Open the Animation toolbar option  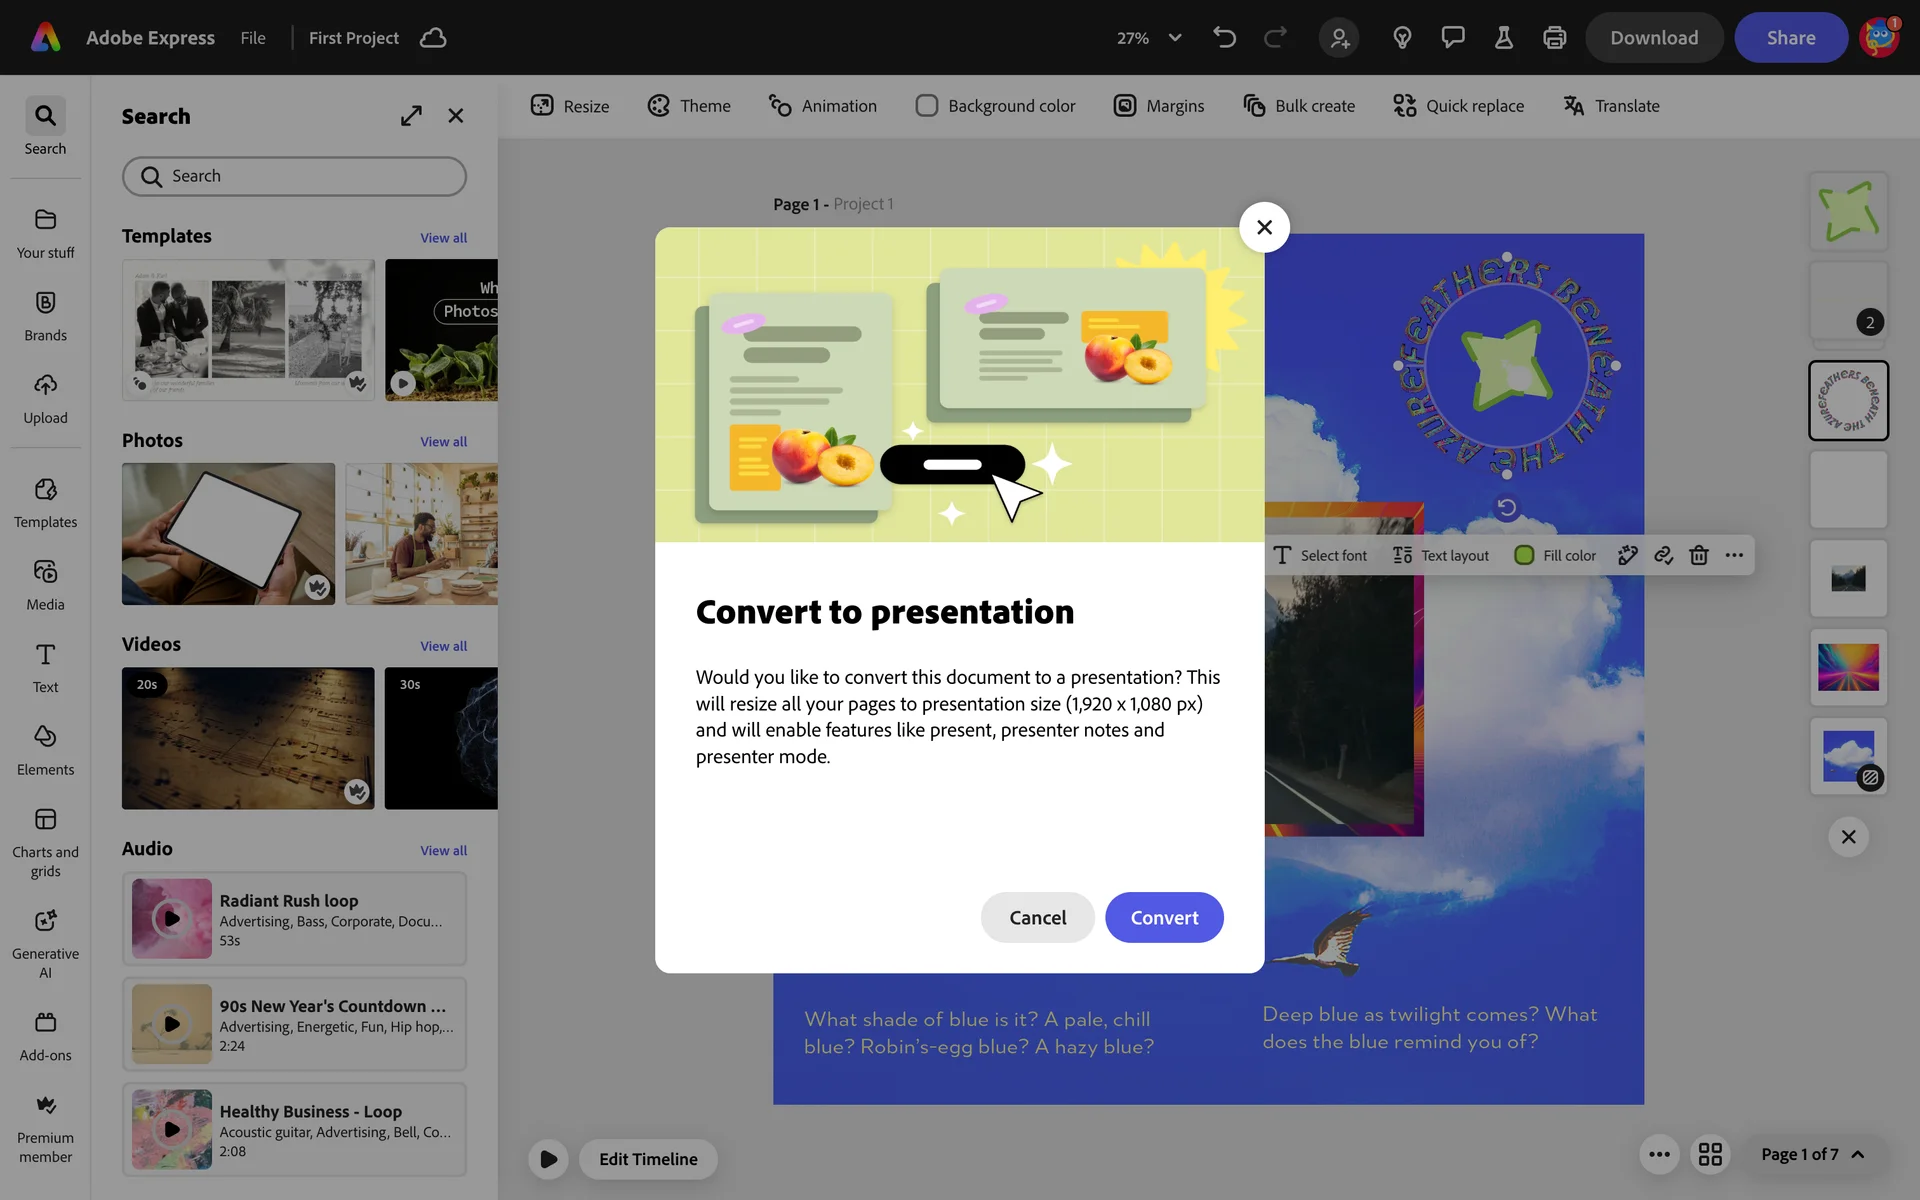click(x=822, y=106)
